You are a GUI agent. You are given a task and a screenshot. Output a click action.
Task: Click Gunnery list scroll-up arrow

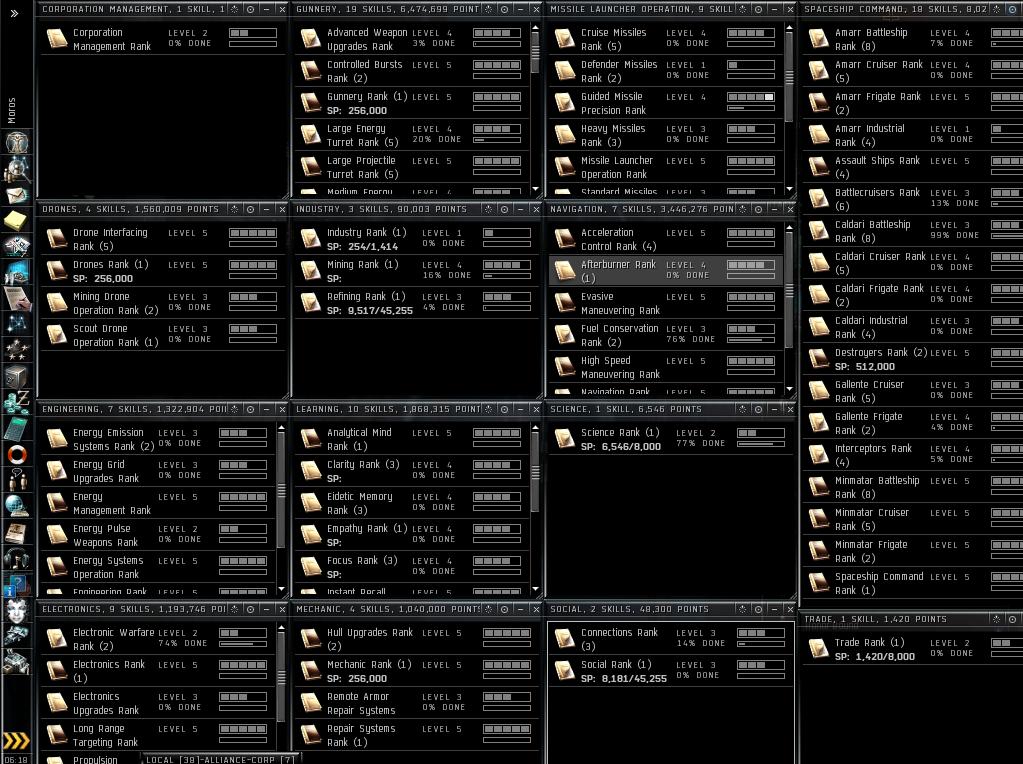pos(536,29)
